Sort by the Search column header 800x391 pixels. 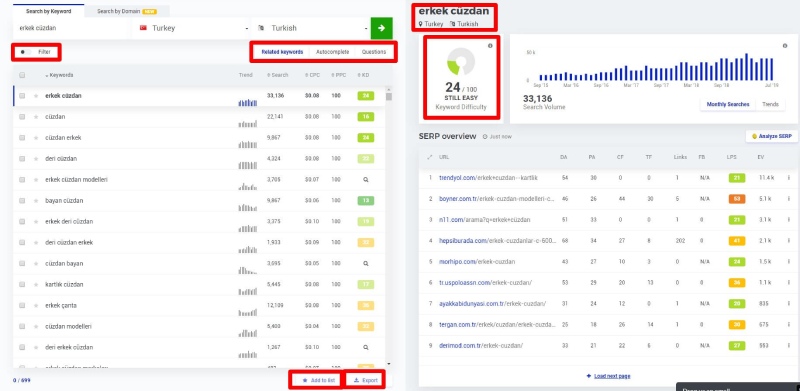click(x=278, y=75)
